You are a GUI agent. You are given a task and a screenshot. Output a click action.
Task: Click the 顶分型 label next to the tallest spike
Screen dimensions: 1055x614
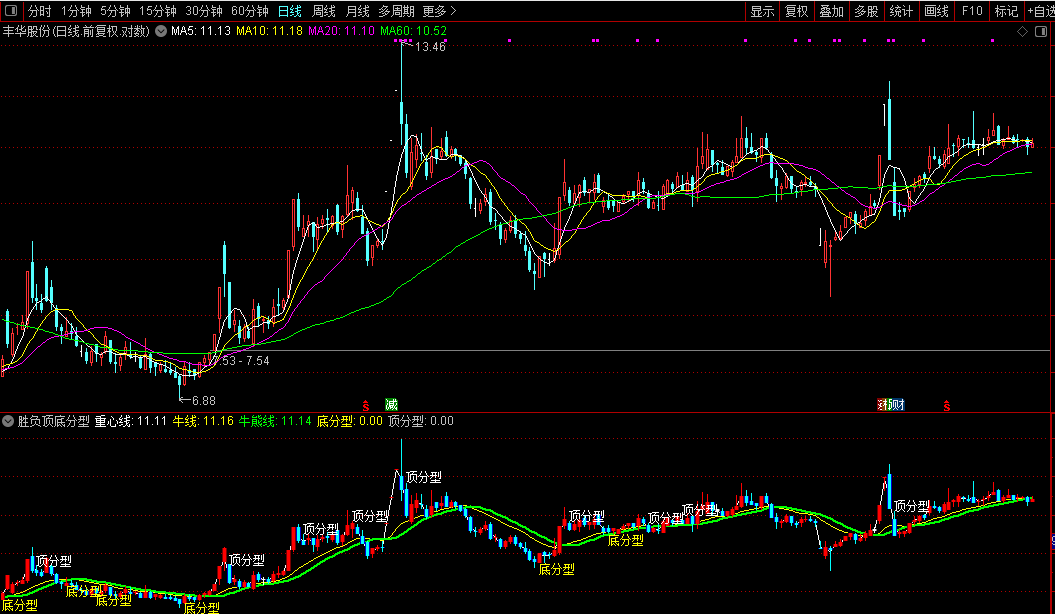[x=424, y=477]
